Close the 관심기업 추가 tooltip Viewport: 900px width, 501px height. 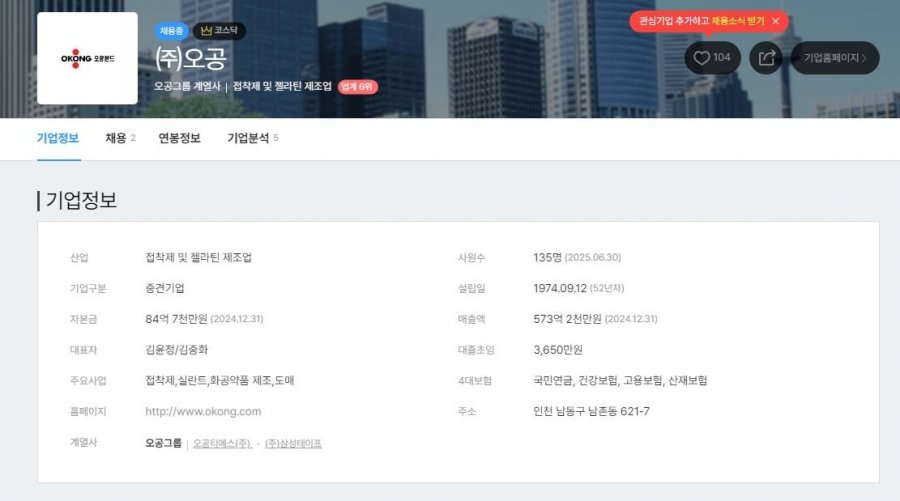tap(774, 21)
